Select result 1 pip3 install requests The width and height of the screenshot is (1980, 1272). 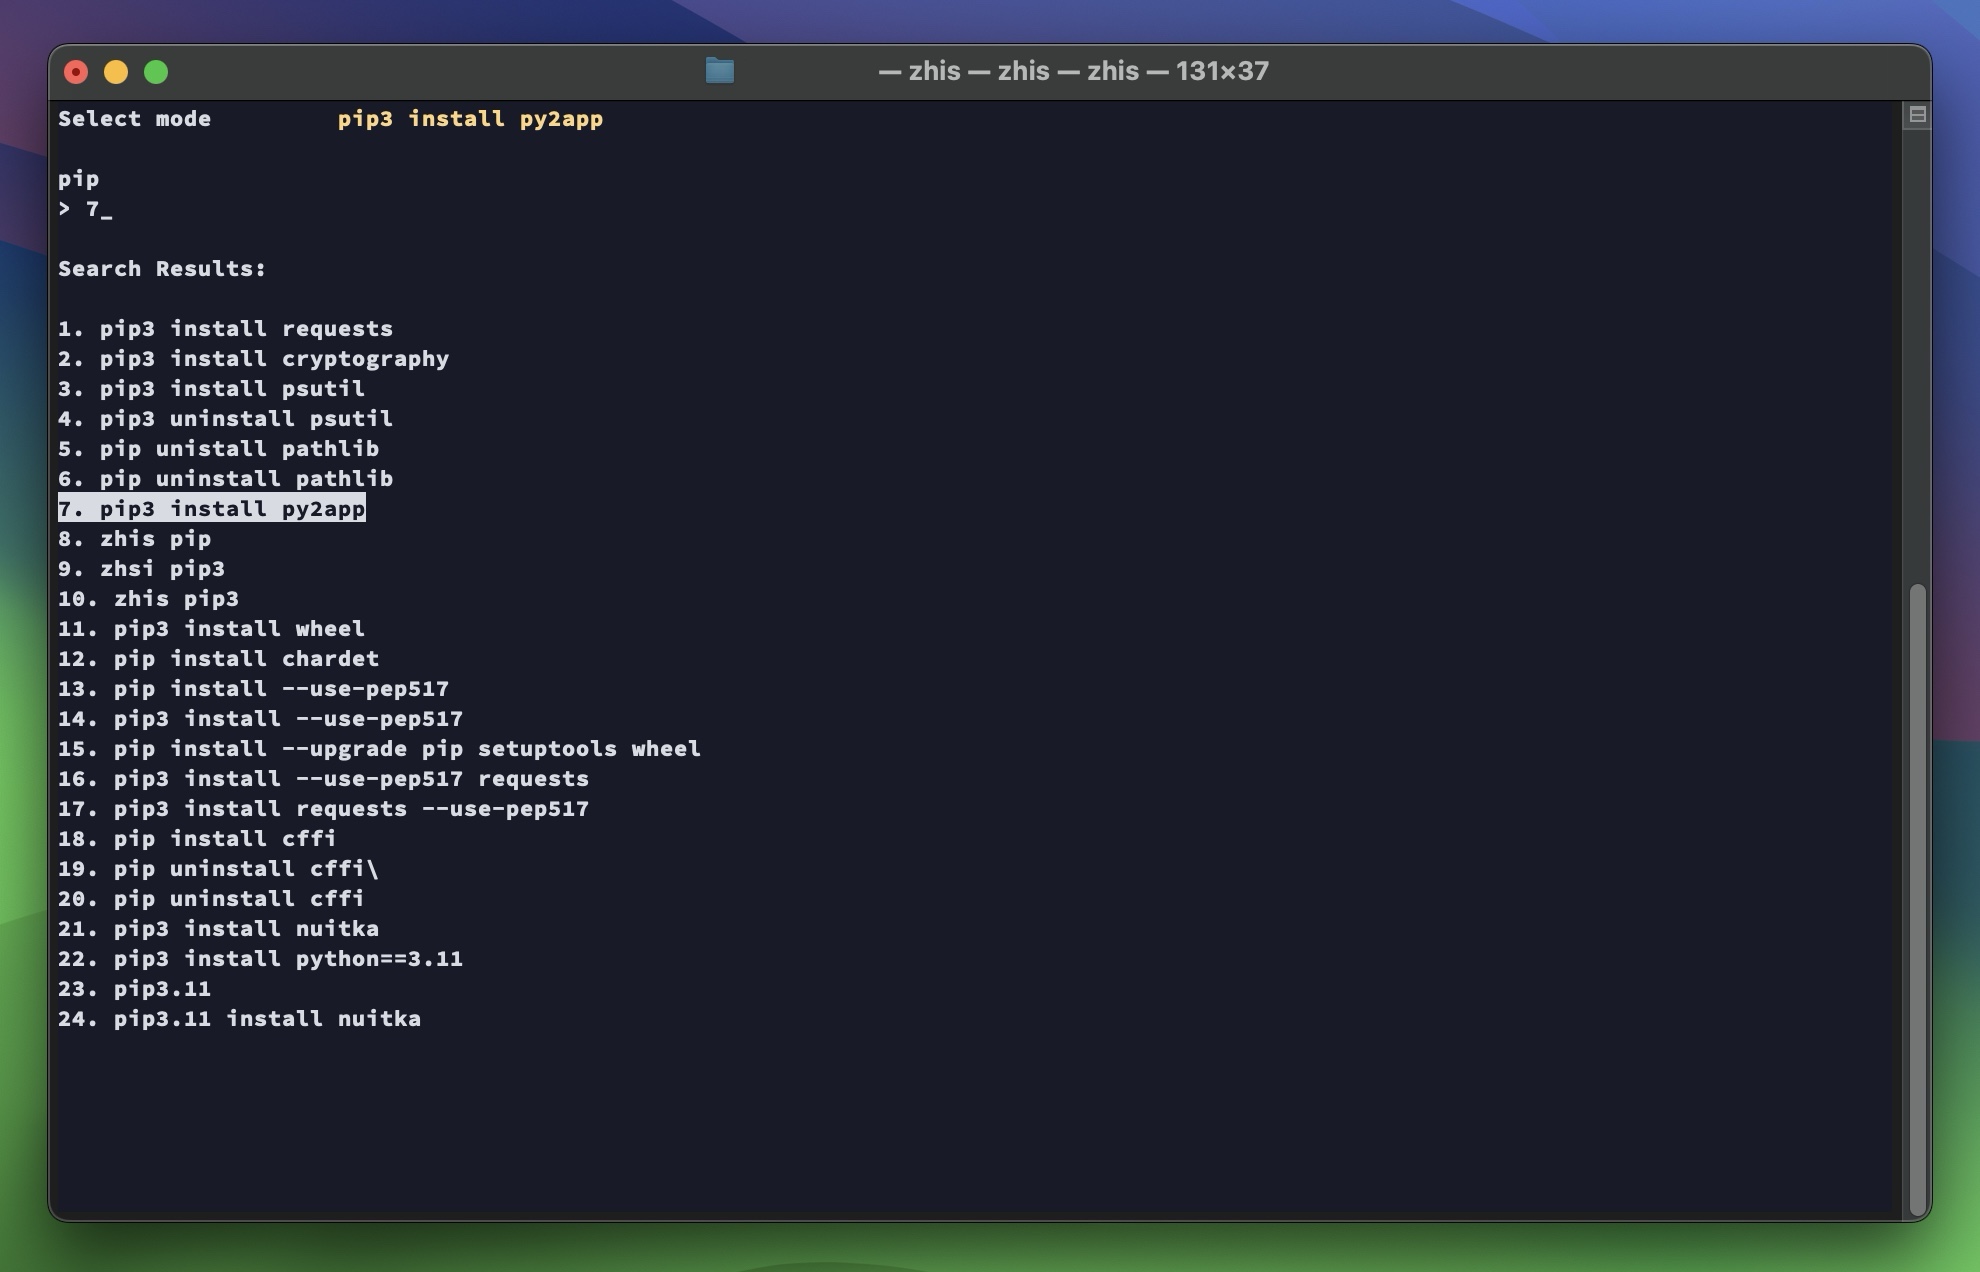point(225,329)
